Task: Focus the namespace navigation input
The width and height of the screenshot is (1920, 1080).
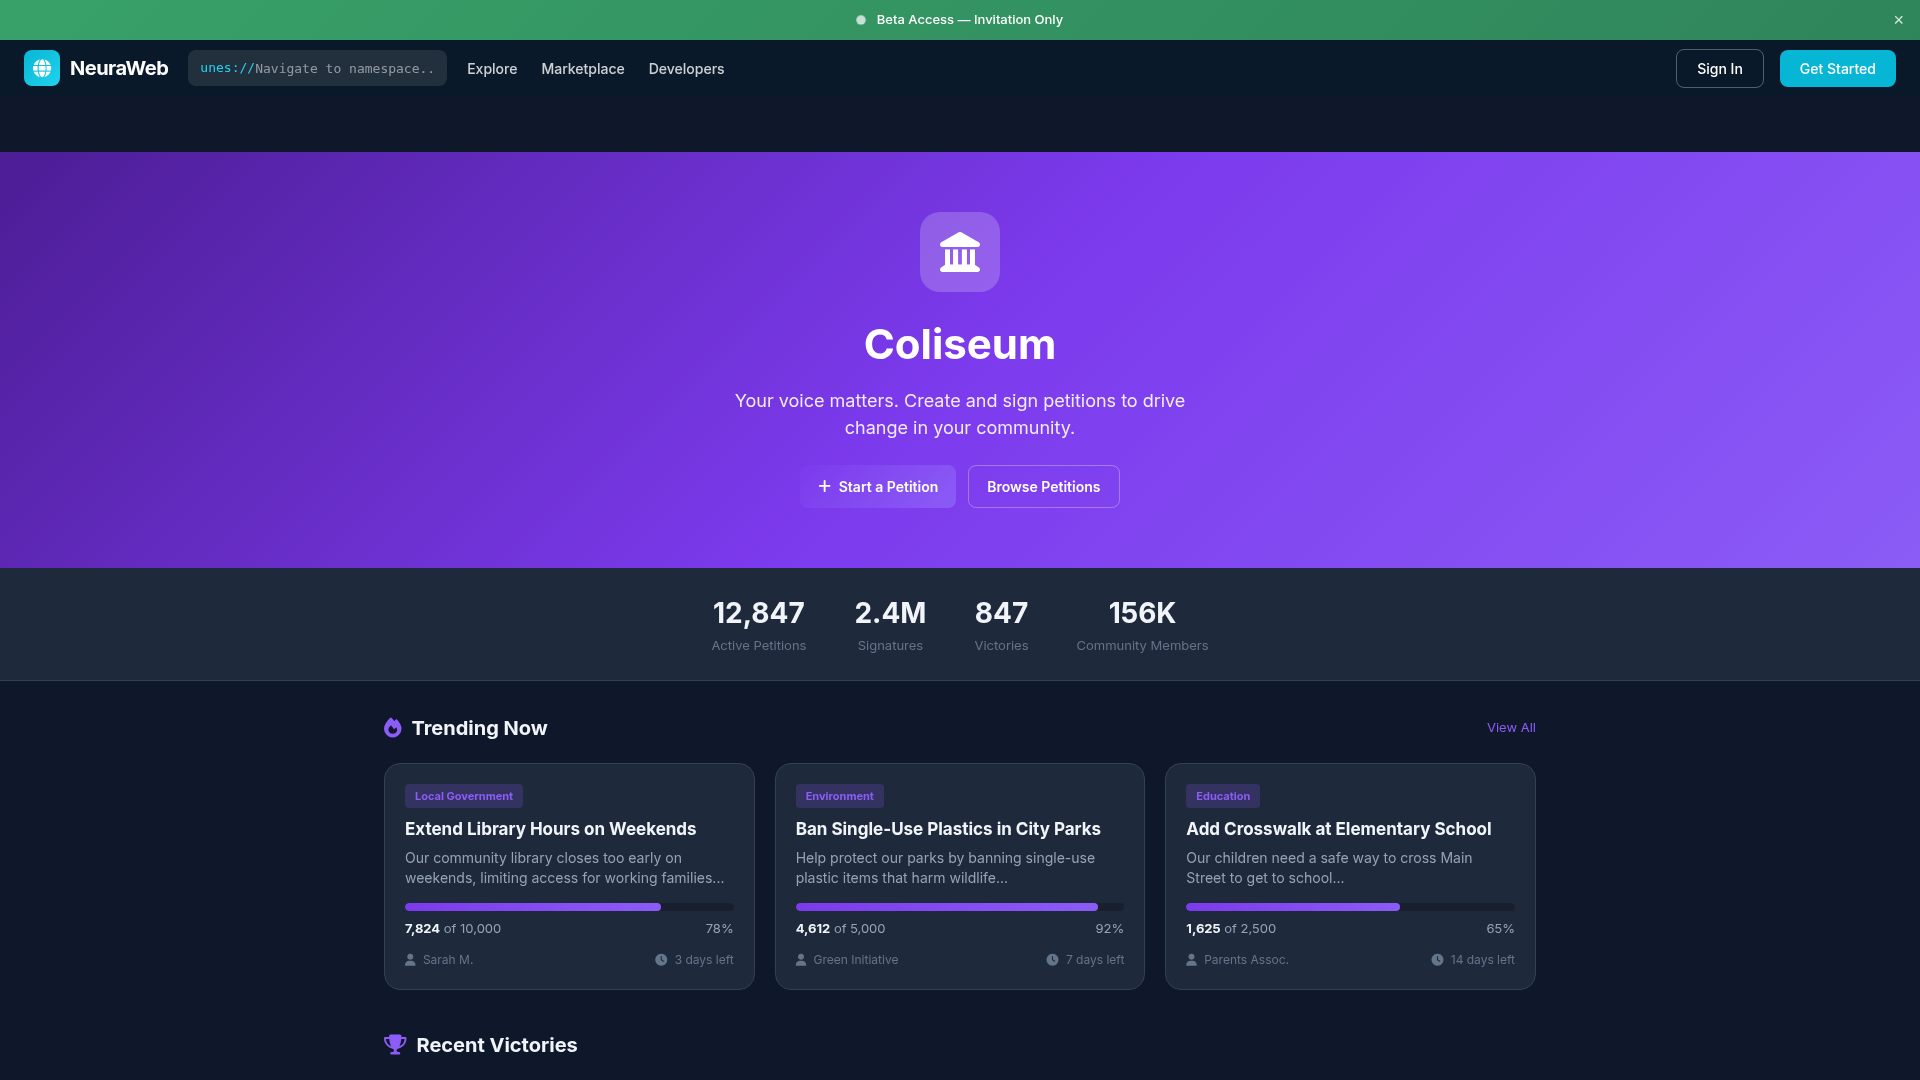Action: click(317, 68)
